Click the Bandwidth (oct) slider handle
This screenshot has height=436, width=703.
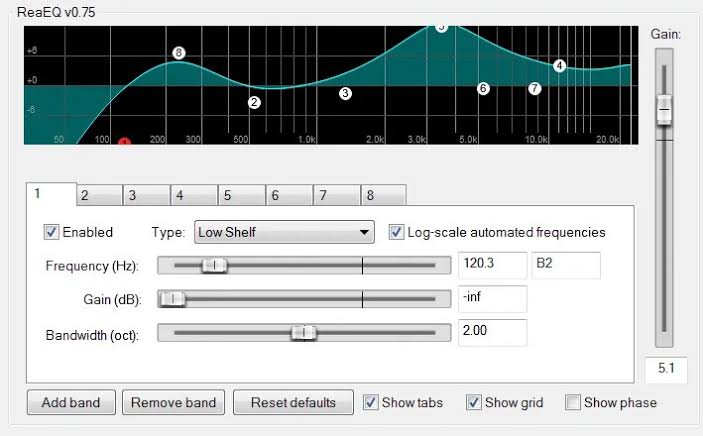click(304, 333)
